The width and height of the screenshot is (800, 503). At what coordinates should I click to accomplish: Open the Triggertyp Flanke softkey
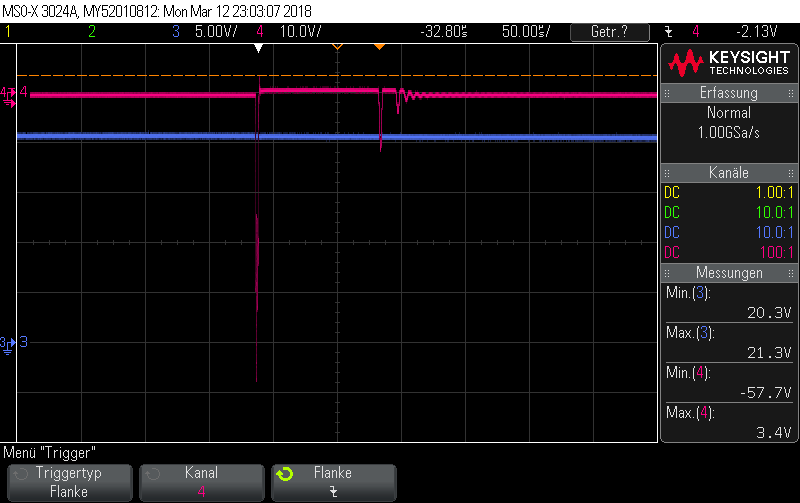click(x=70, y=483)
